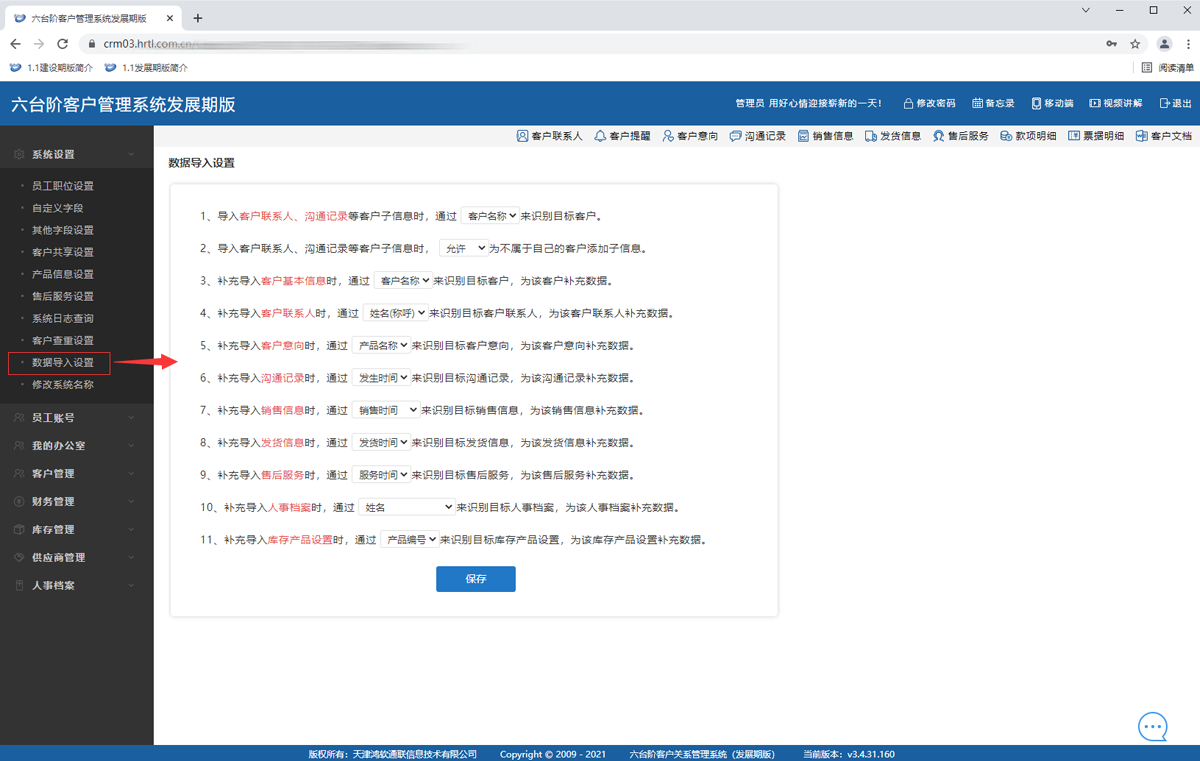Open the 允许 dropdown in rule 2
Viewport: 1200px width, 761px height.
tap(463, 247)
